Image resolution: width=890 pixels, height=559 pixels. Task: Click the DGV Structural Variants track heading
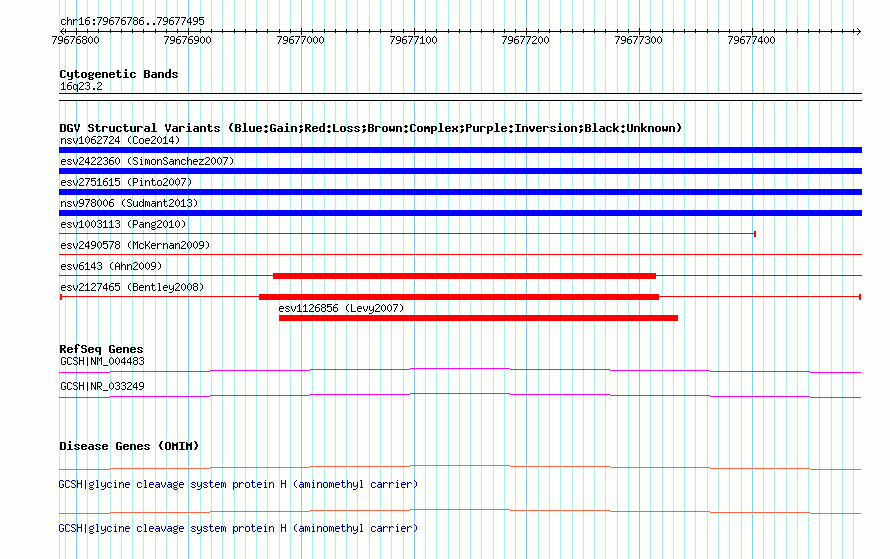(x=370, y=128)
